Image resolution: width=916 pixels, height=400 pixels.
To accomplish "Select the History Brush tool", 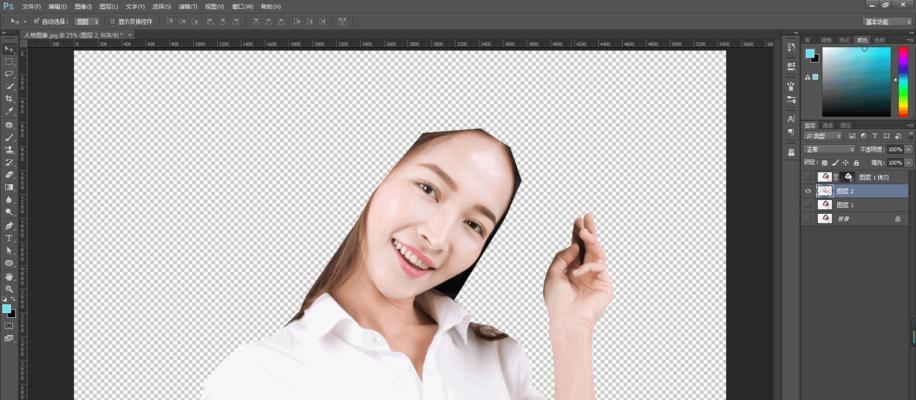I will click(x=9, y=162).
